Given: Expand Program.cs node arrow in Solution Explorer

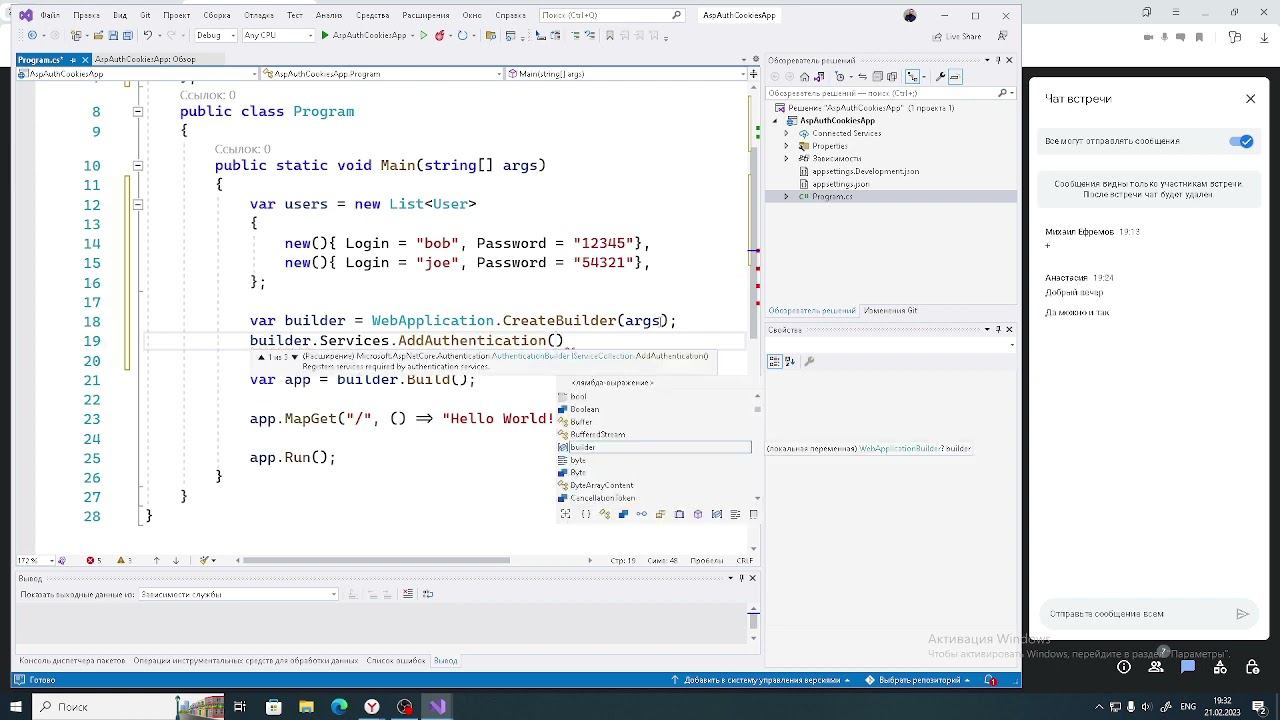Looking at the screenshot, I should [786, 197].
